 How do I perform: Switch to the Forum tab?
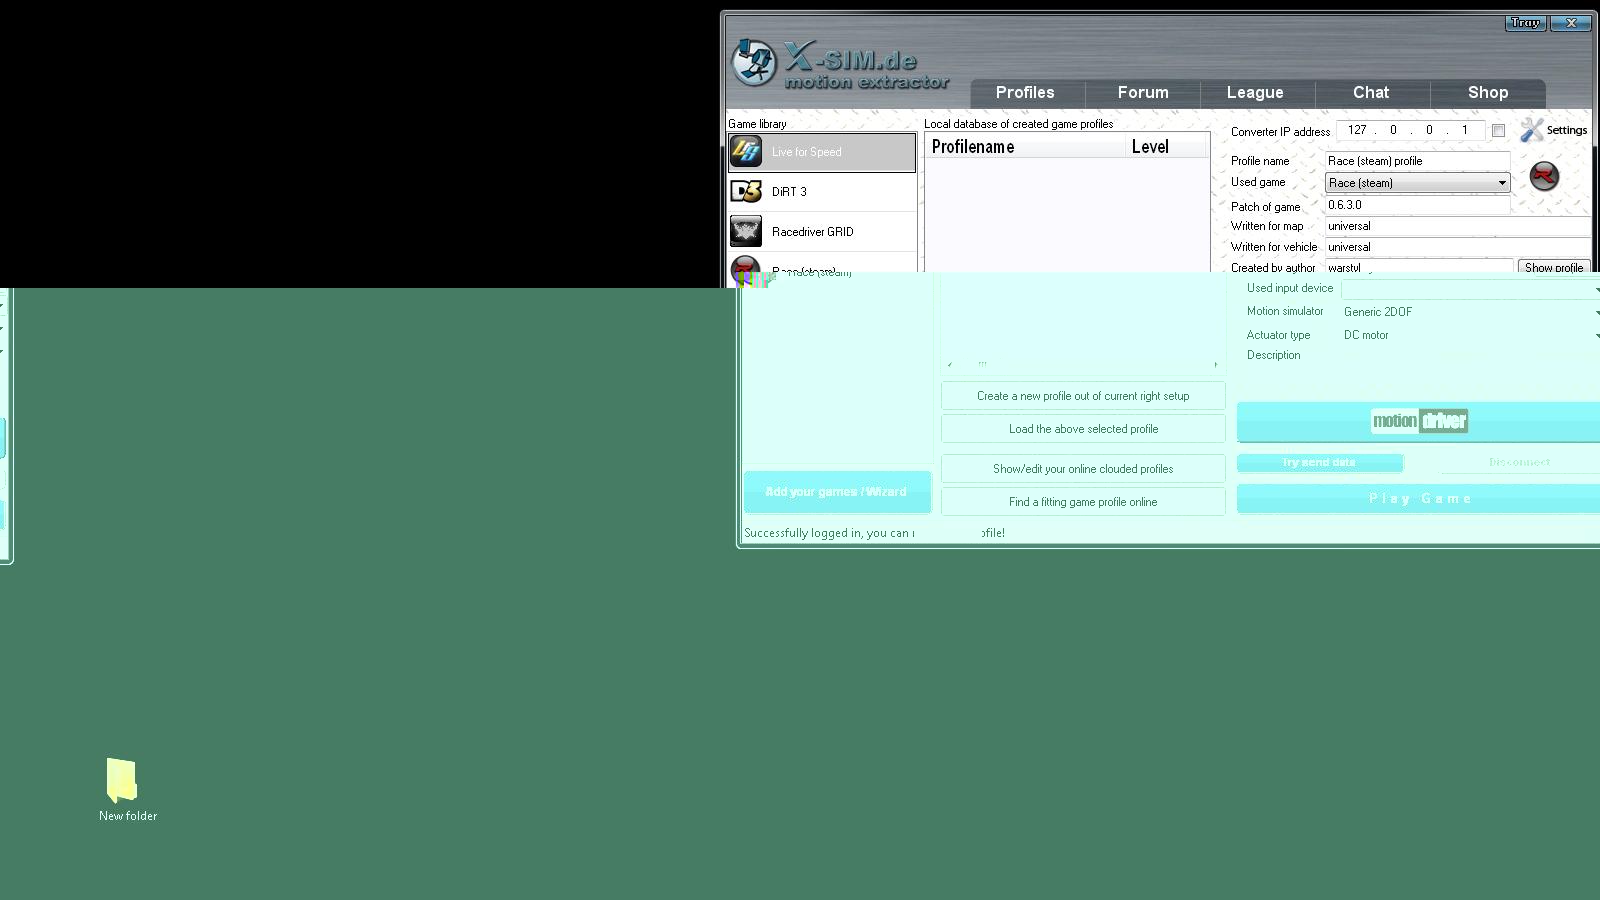click(x=1142, y=93)
